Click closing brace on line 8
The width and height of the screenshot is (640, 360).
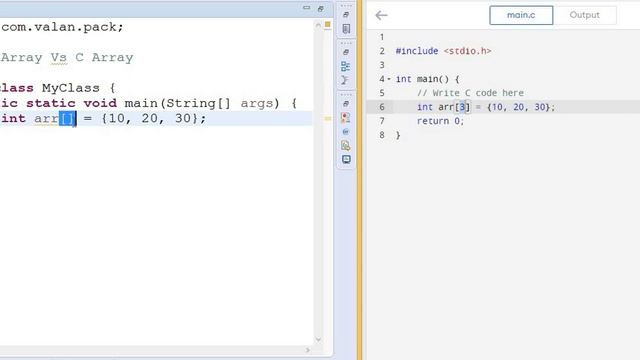tap(398, 135)
